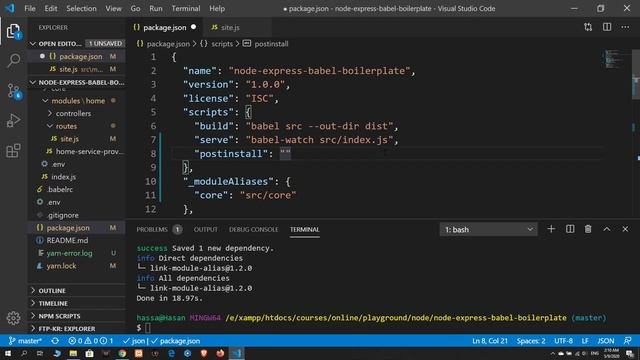Create a new terminal with plus icon
This screenshot has width=640, height=360.
point(551,229)
